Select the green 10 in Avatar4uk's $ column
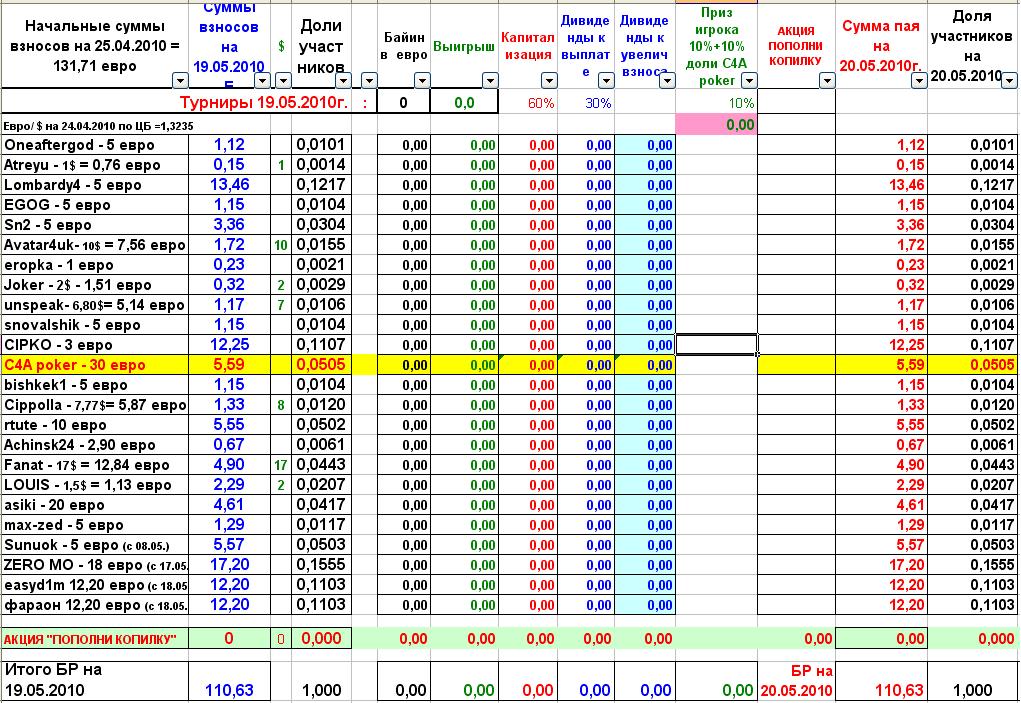This screenshot has height=703, width=1021. coord(281,245)
